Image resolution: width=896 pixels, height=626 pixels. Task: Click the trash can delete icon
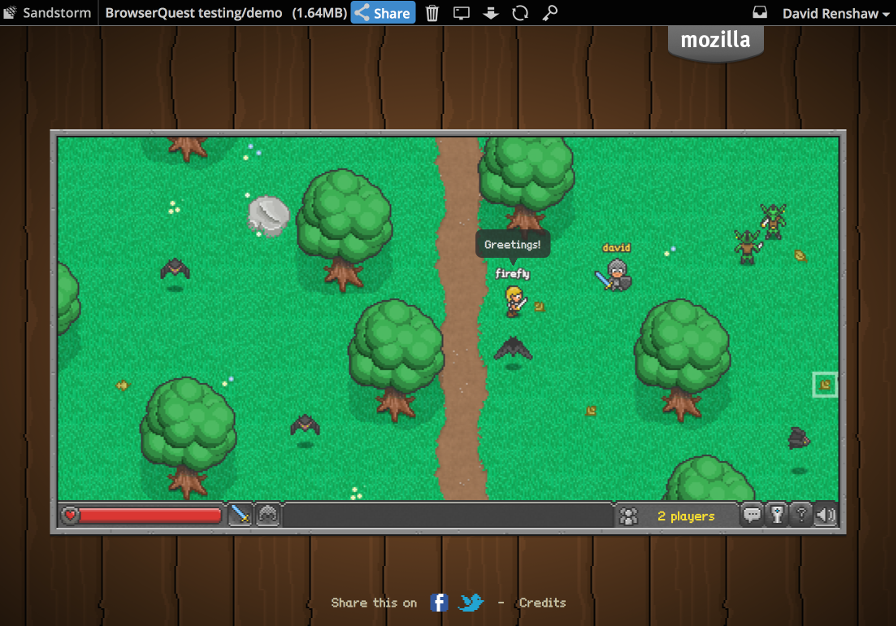[x=432, y=13]
